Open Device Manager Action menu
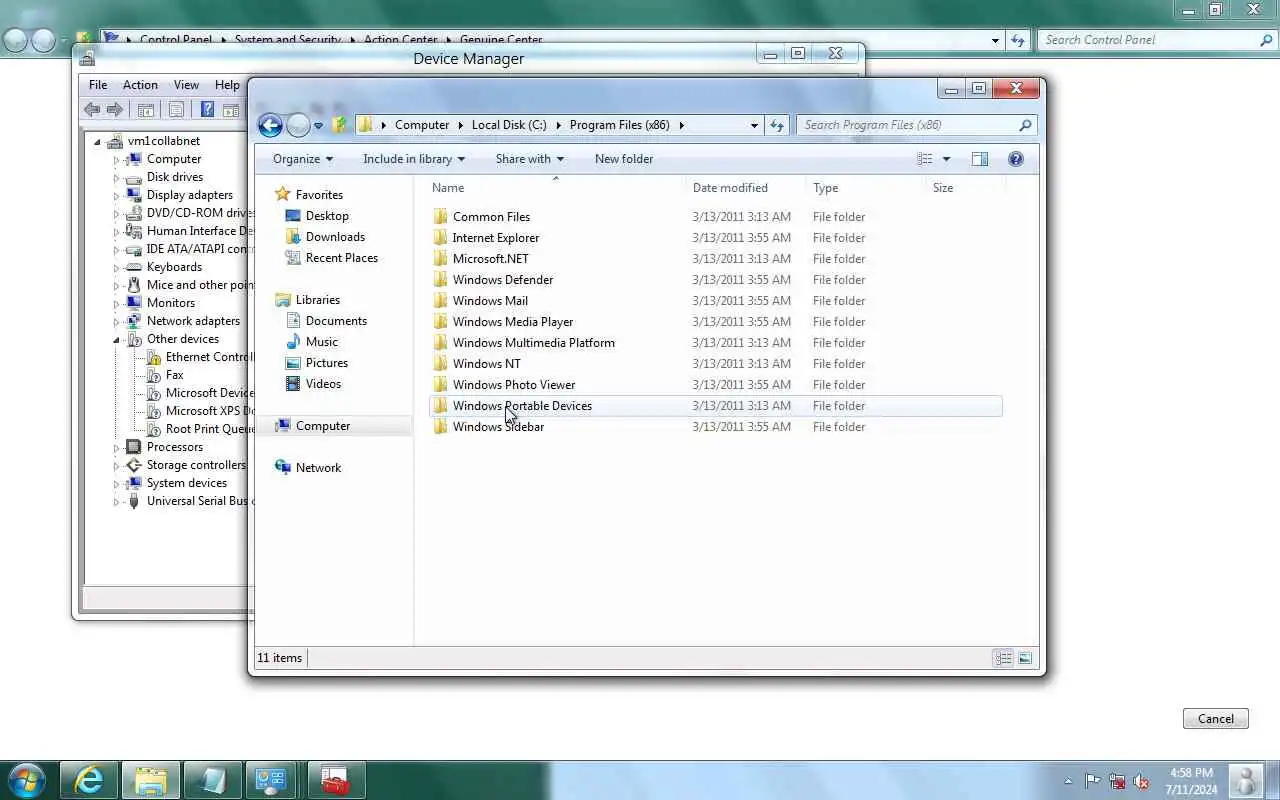Image resolution: width=1280 pixels, height=800 pixels. pos(140,85)
